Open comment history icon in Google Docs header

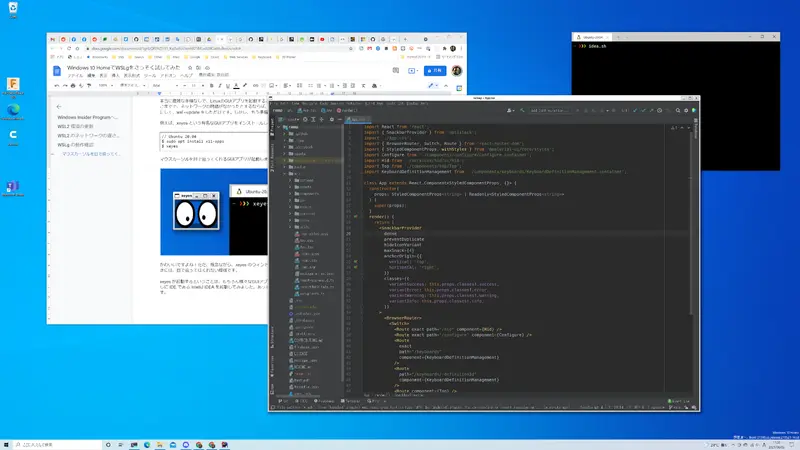point(396,70)
